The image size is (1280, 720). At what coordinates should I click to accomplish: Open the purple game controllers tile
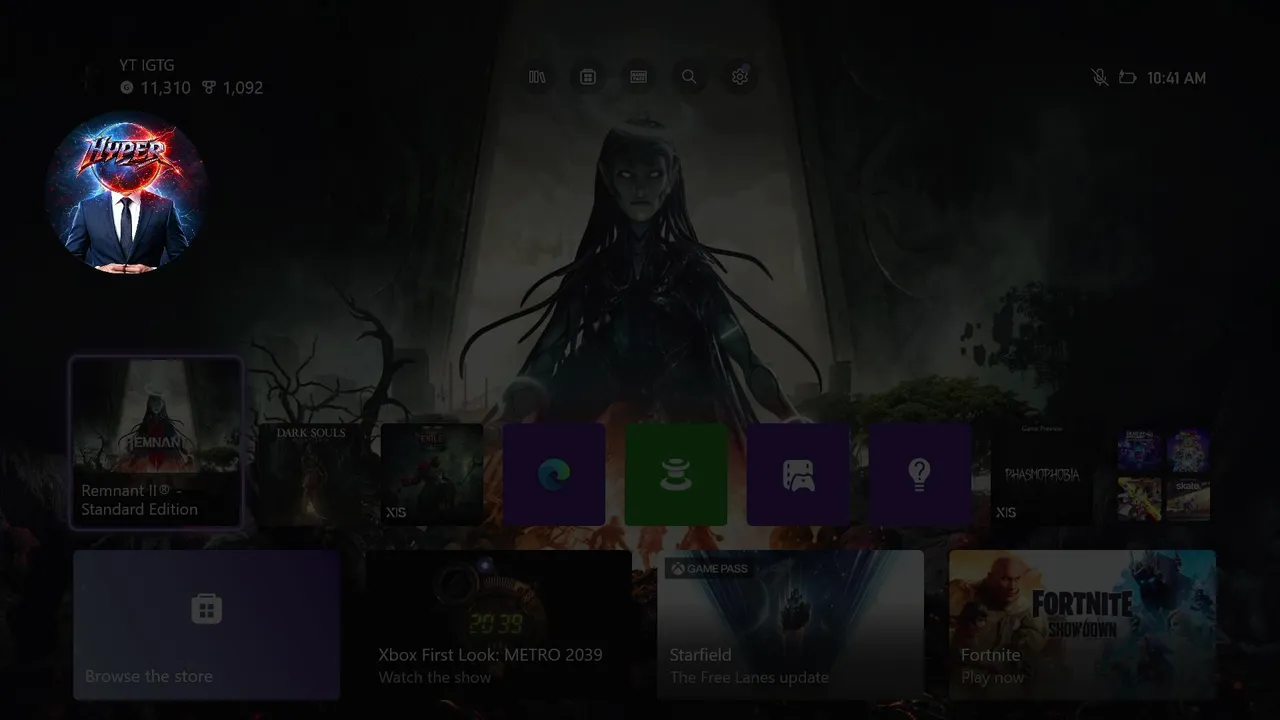click(798, 474)
